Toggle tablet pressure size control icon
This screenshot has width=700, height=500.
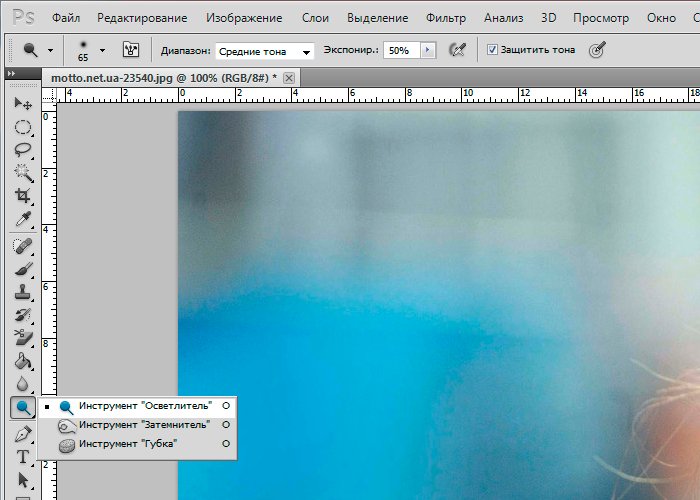pos(597,49)
